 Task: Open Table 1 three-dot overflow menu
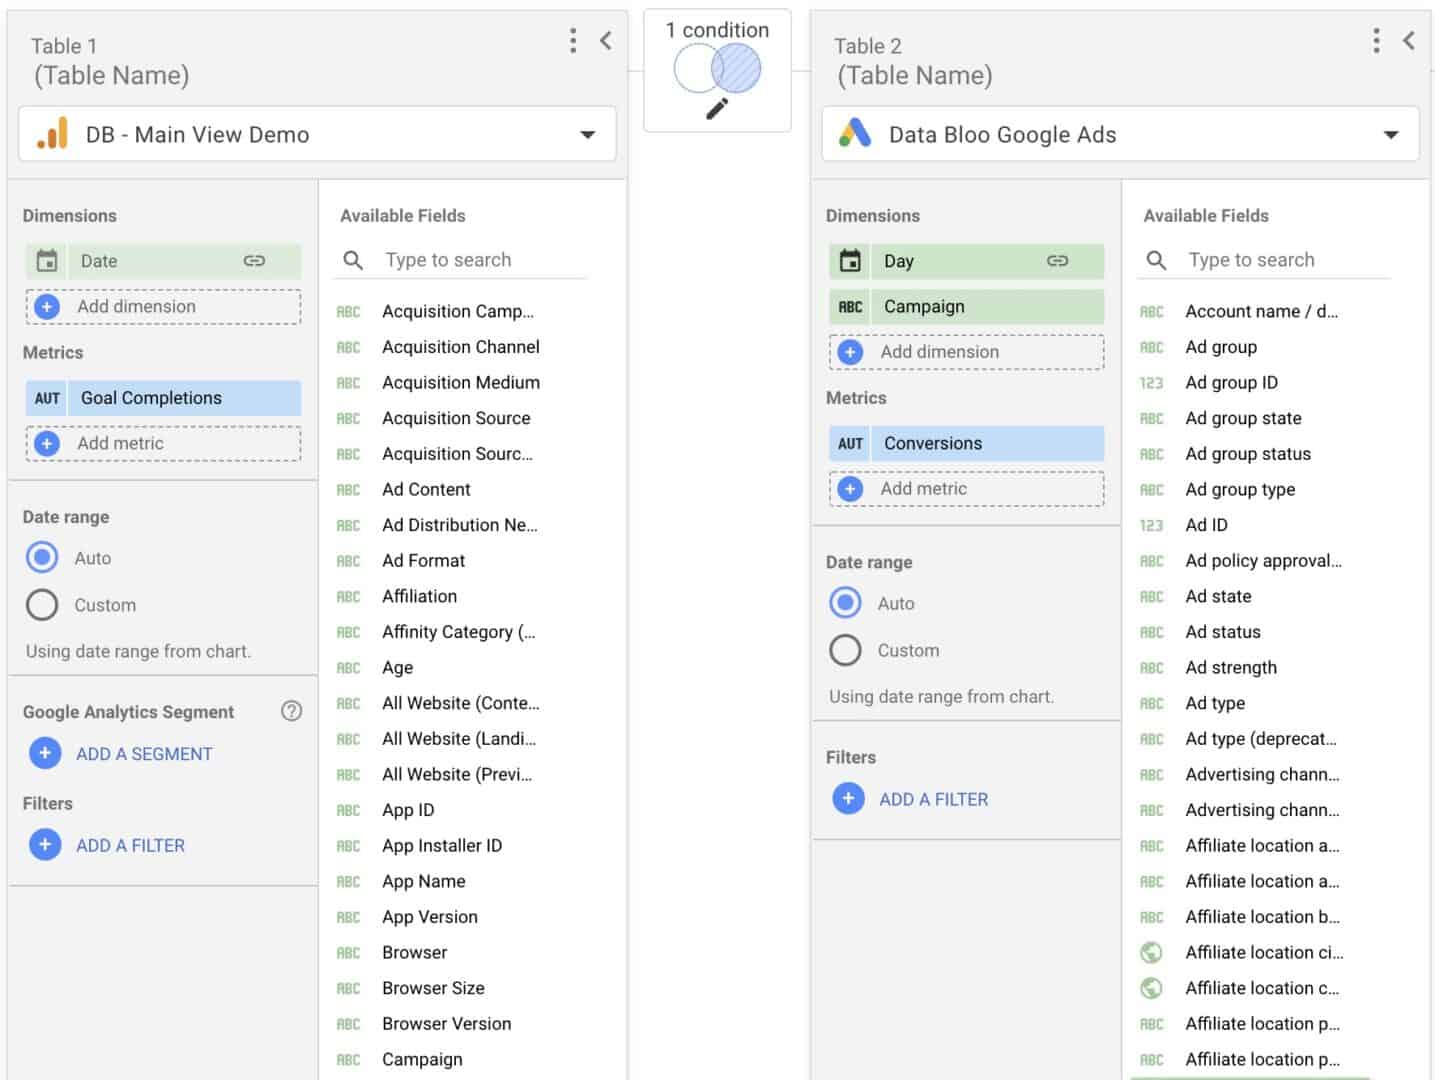pos(573,41)
